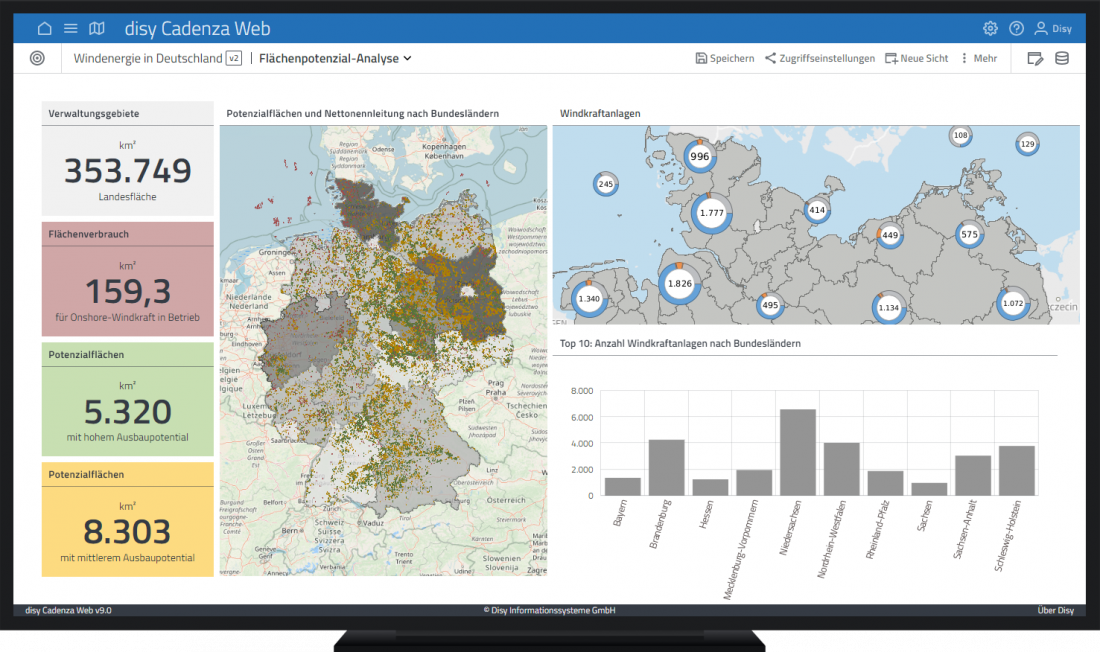Open the help menu question mark icon
Screen dimensions: 1100x652
(1017, 28)
